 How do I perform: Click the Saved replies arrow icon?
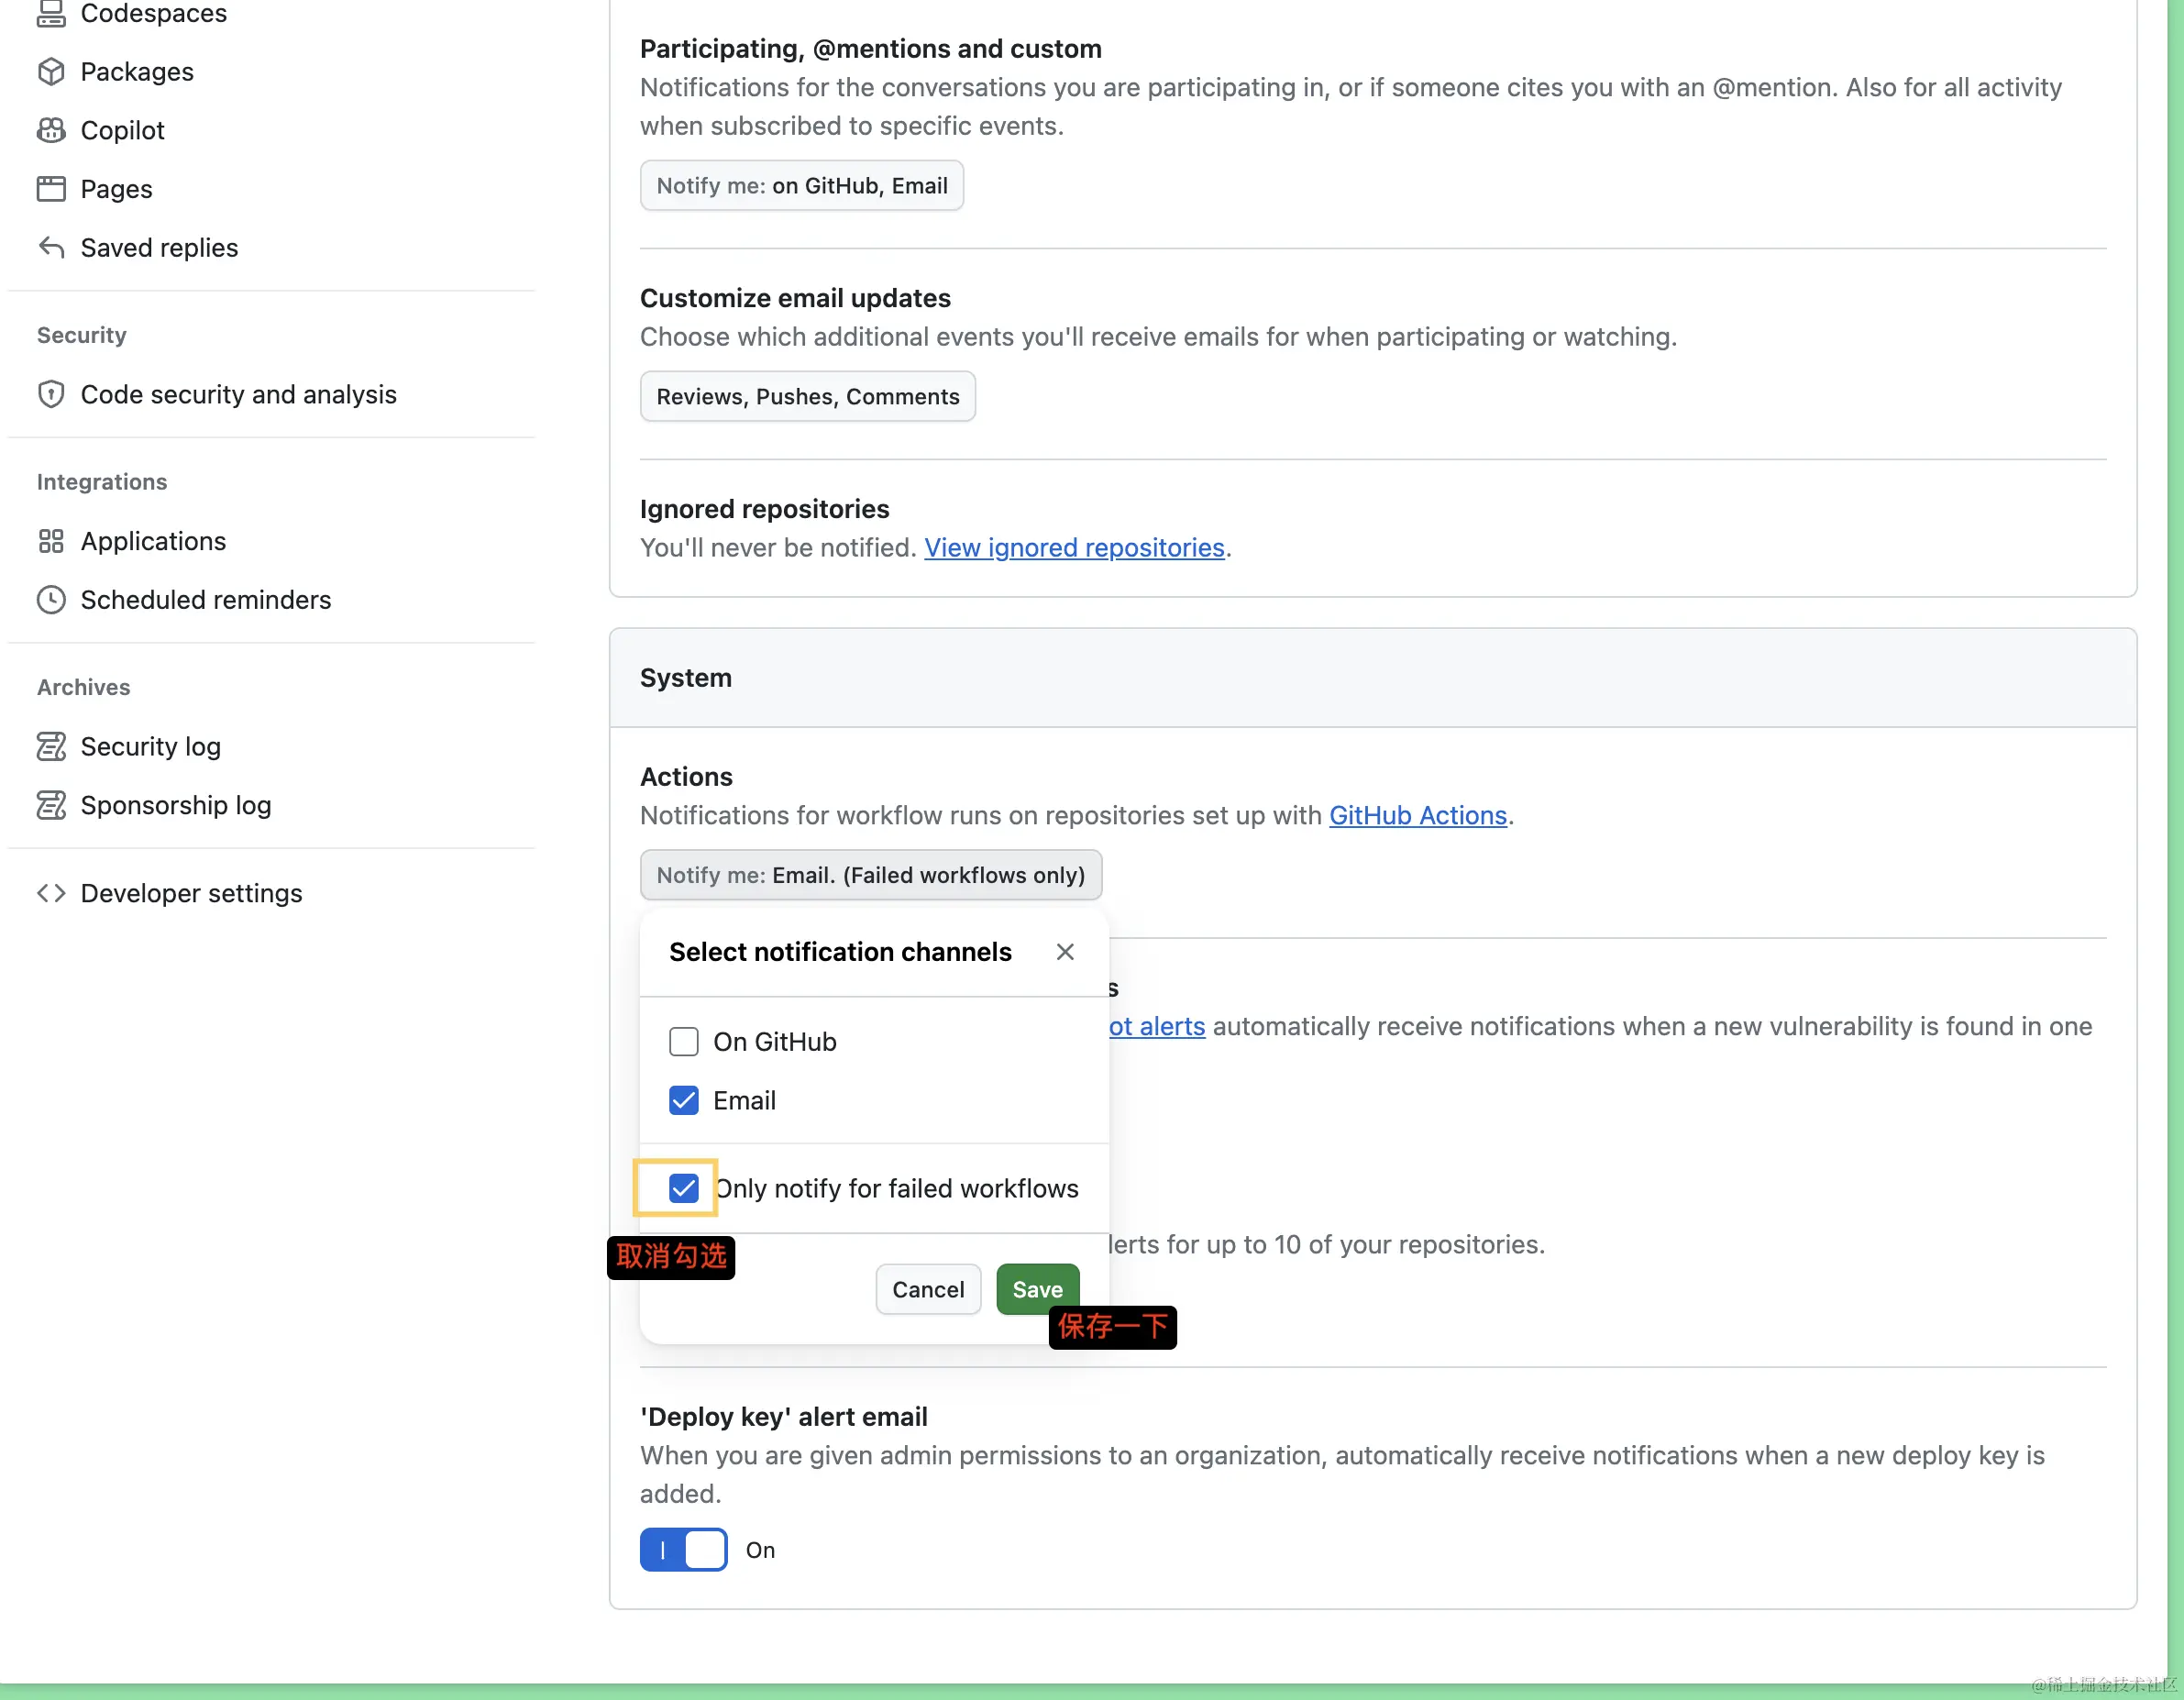[x=51, y=247]
